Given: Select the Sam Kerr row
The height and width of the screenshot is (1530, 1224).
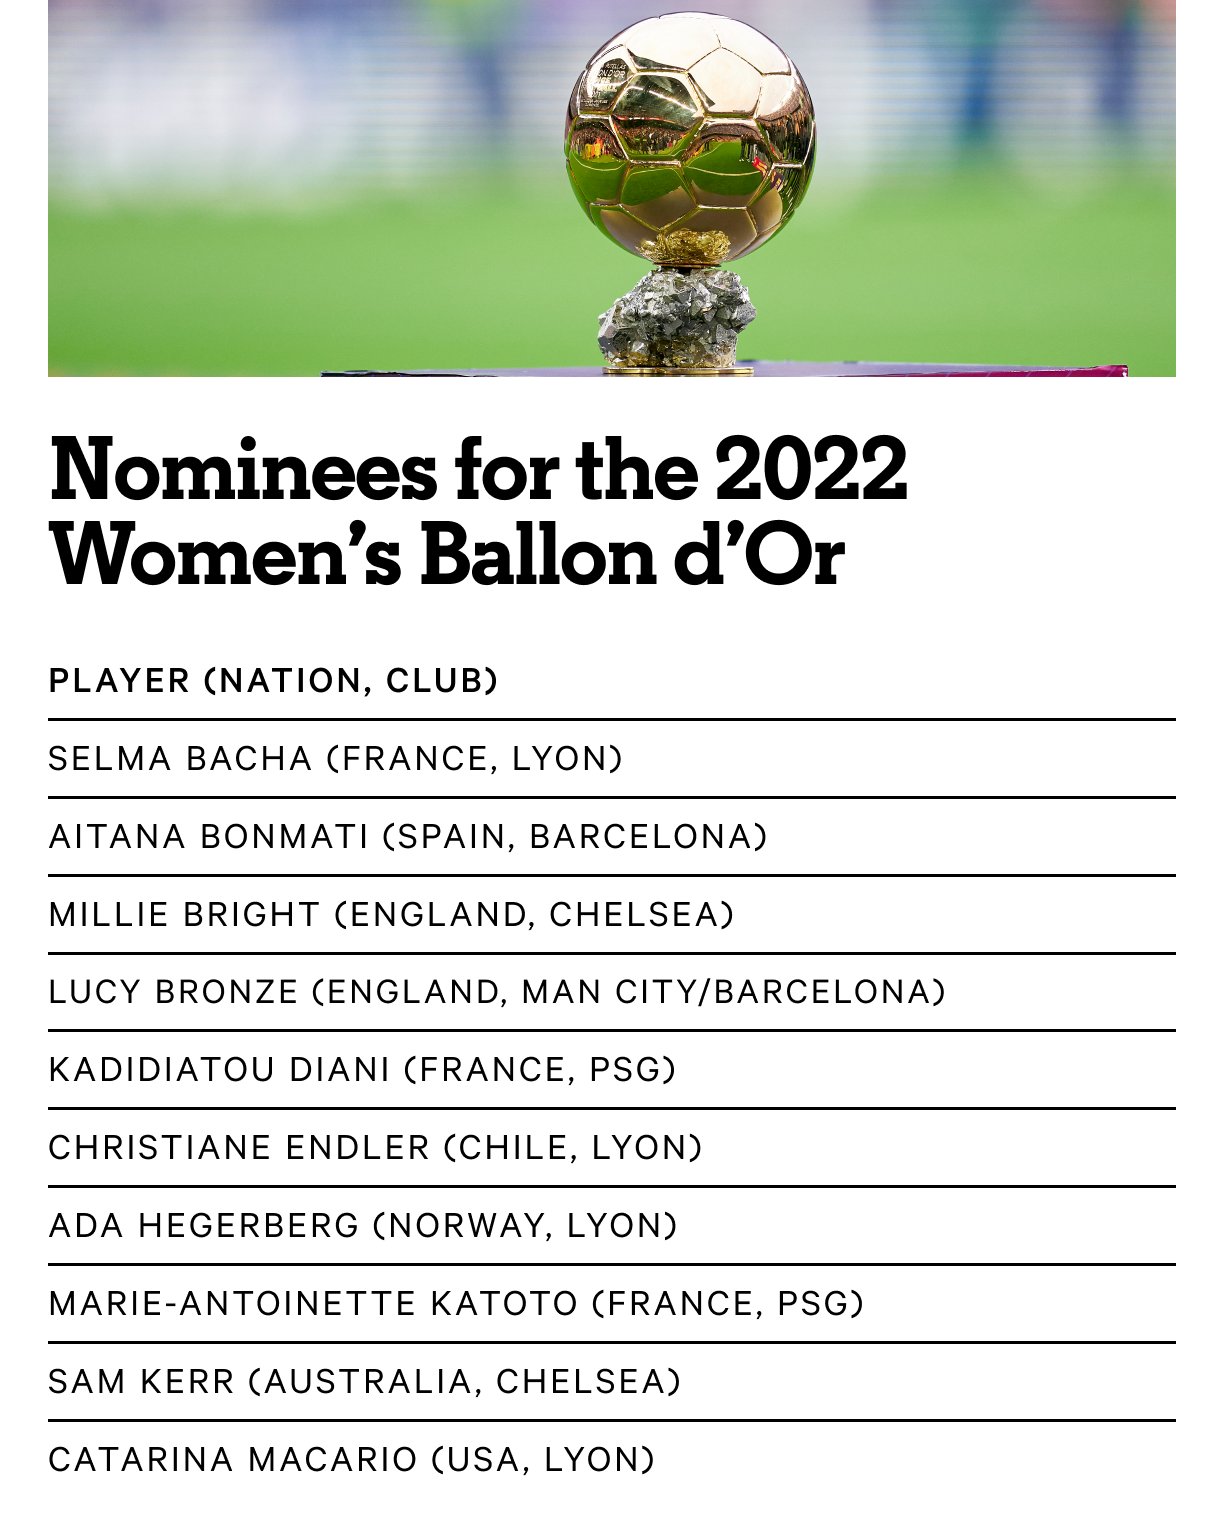Looking at the screenshot, I should coord(611,1382).
